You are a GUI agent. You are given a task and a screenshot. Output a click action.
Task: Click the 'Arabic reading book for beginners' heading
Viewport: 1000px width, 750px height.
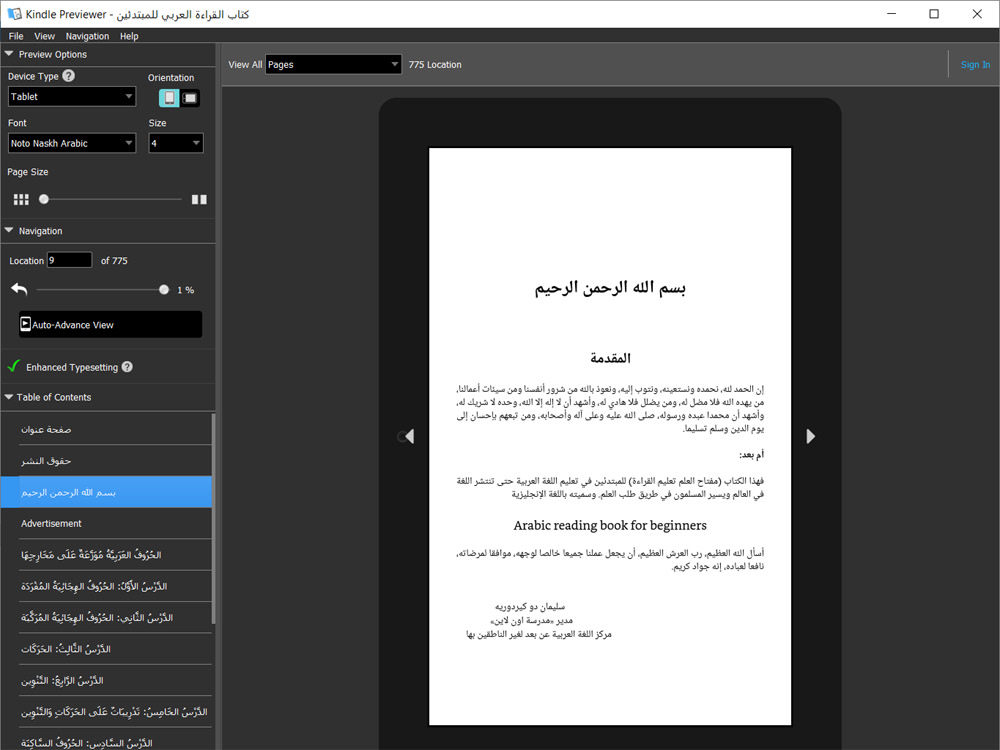pos(610,526)
